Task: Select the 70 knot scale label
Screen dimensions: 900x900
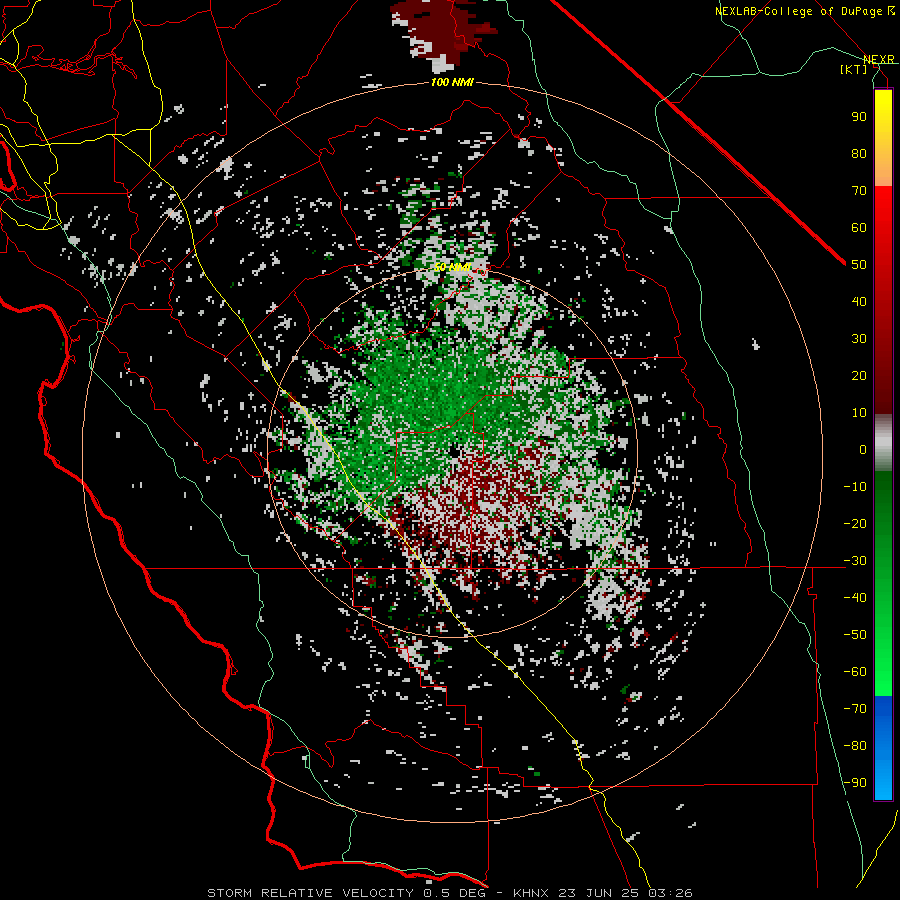Action: tap(859, 191)
